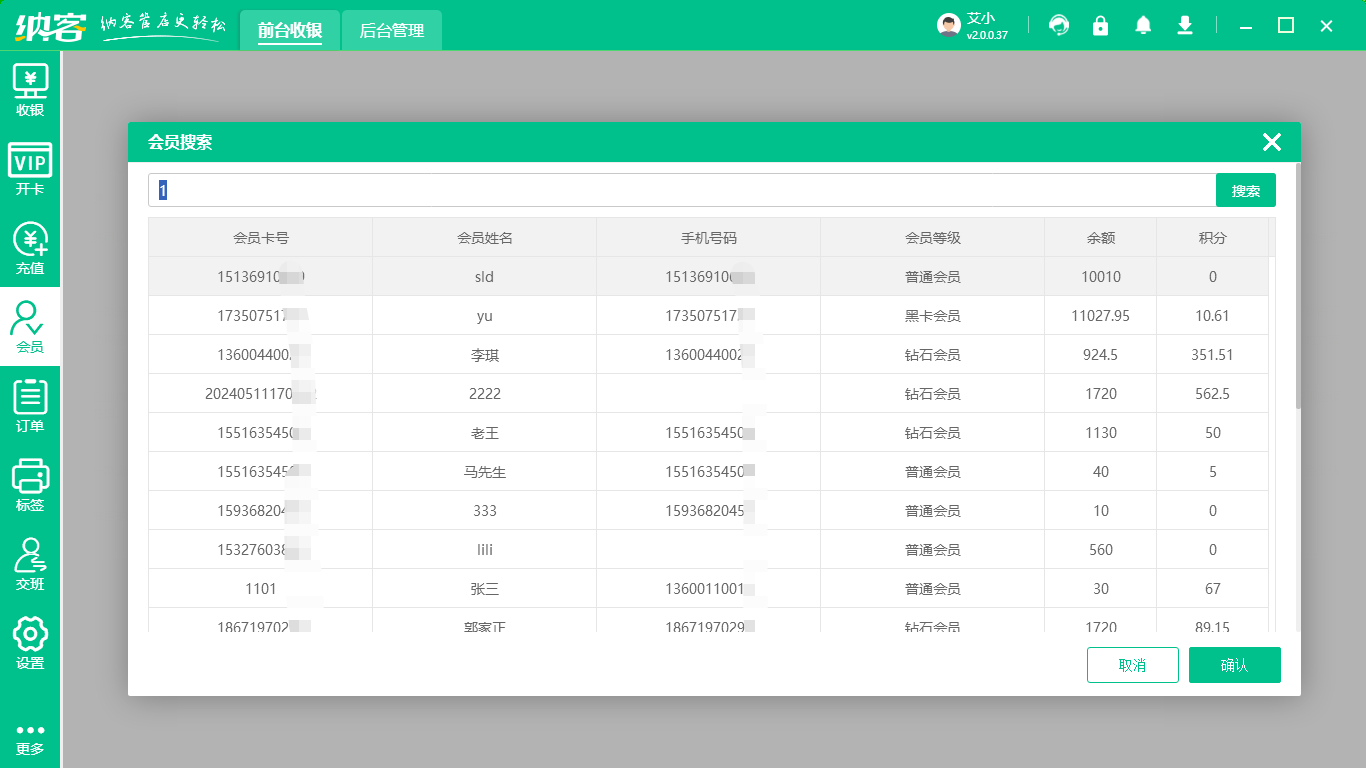This screenshot has width=1366, height=768.
Task: Click the 取消 cancel button
Action: click(x=1132, y=665)
